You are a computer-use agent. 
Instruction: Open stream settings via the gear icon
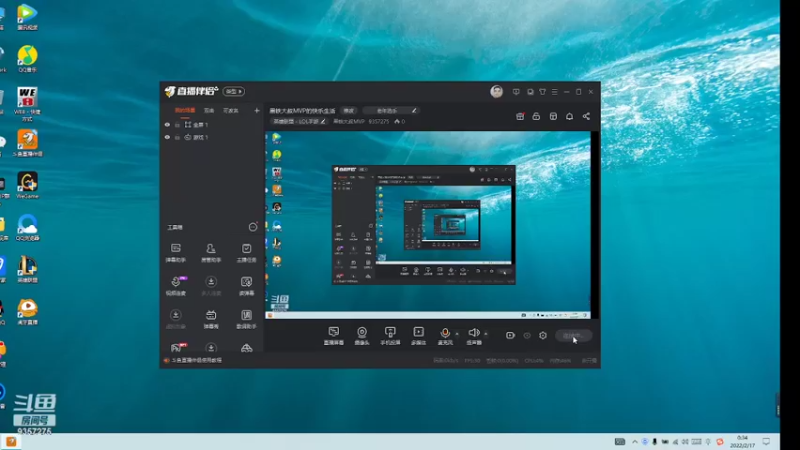[543, 335]
